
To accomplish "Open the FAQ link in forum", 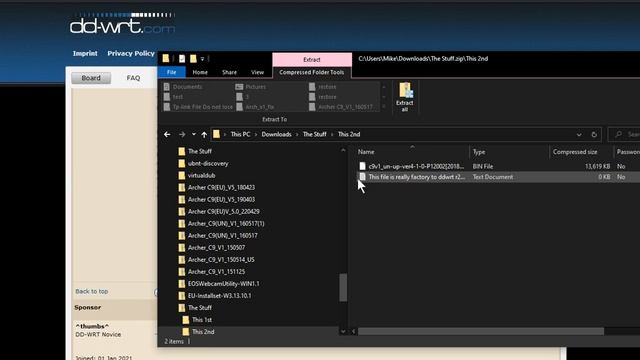I will pos(133,78).
